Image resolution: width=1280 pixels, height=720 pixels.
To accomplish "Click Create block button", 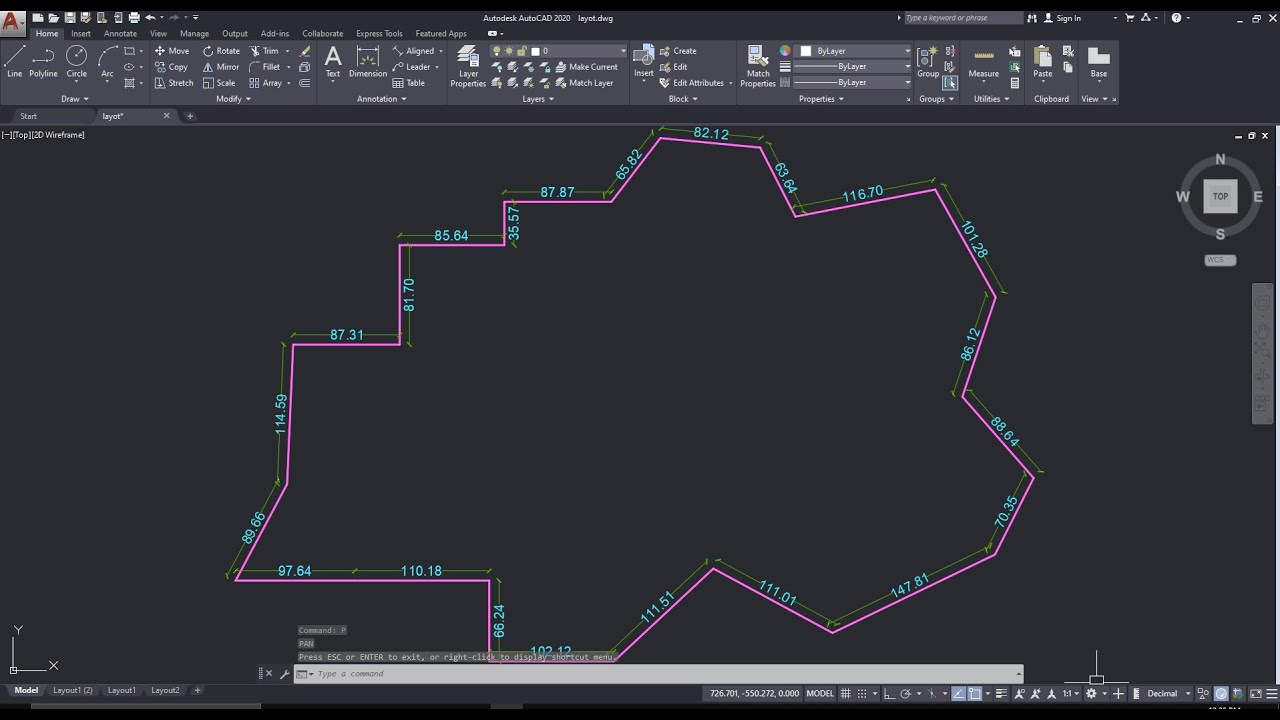I will click(678, 51).
